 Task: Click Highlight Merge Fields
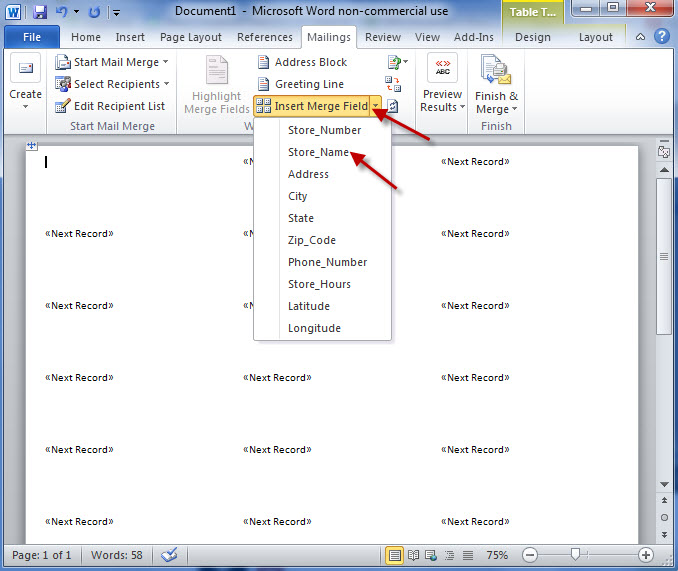tap(217, 86)
